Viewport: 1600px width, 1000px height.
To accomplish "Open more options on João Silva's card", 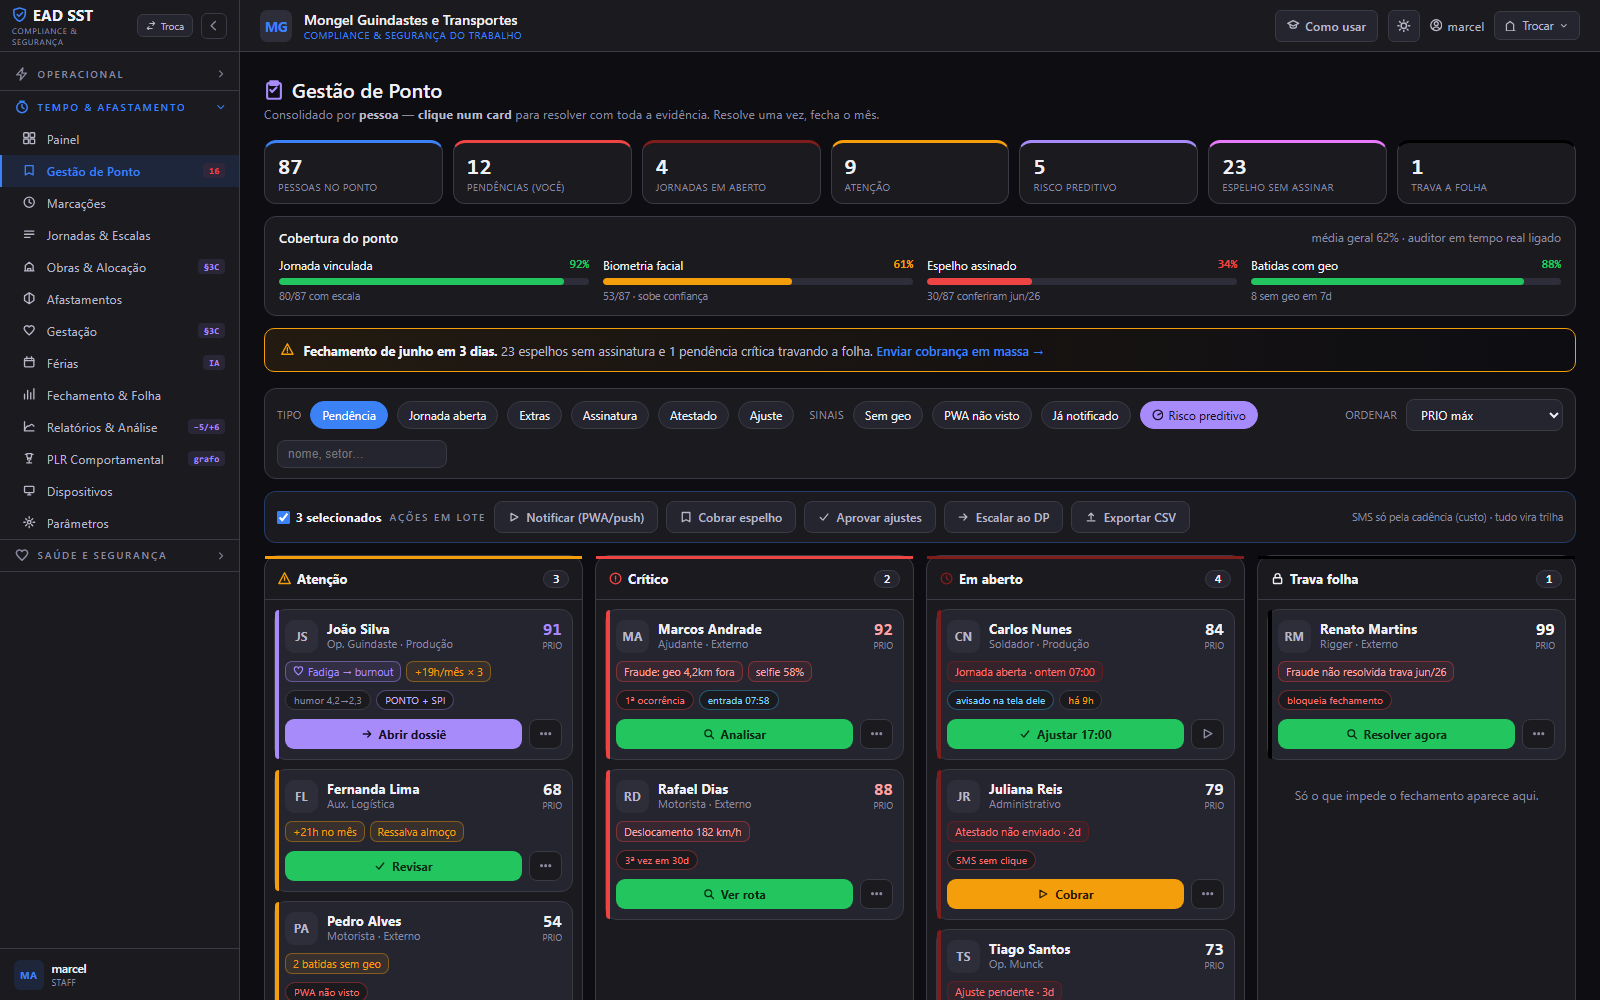I will [545, 734].
